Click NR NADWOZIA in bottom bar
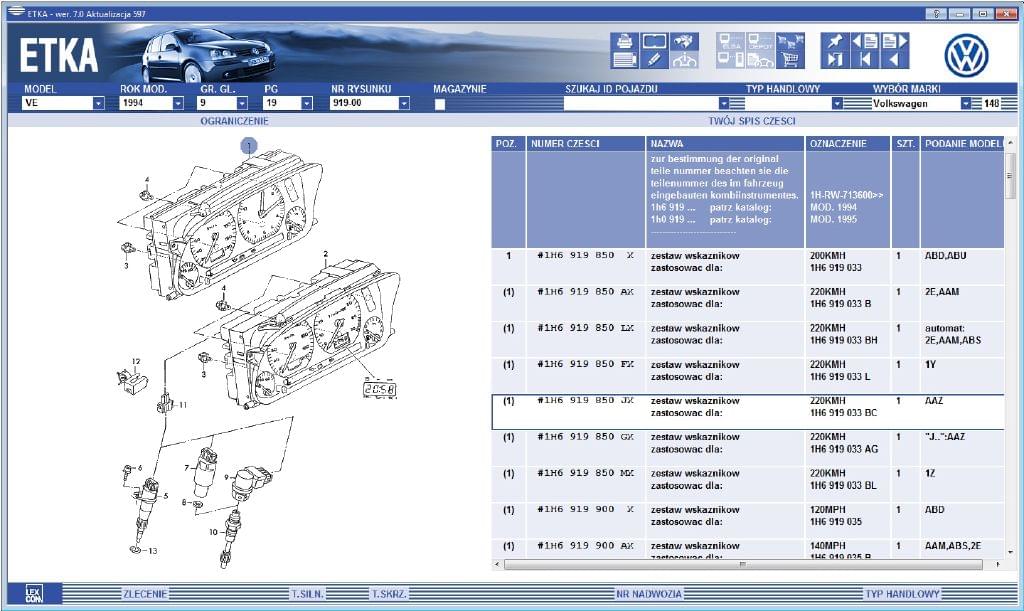 coord(648,593)
